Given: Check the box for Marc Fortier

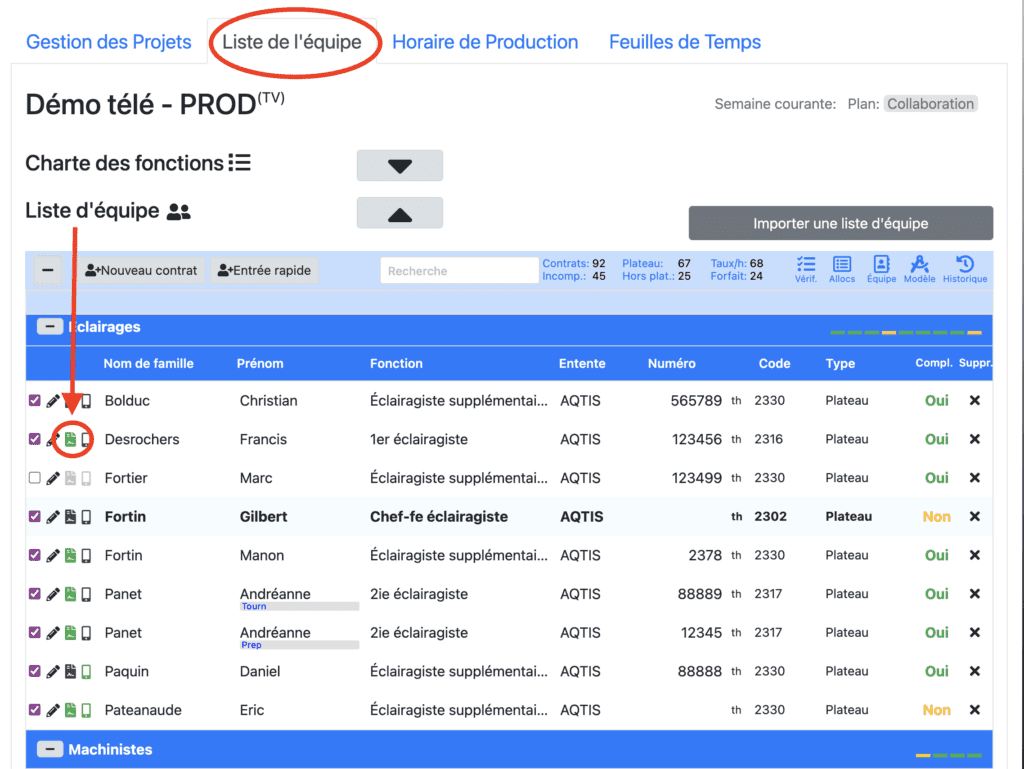Looking at the screenshot, I should 35,478.
